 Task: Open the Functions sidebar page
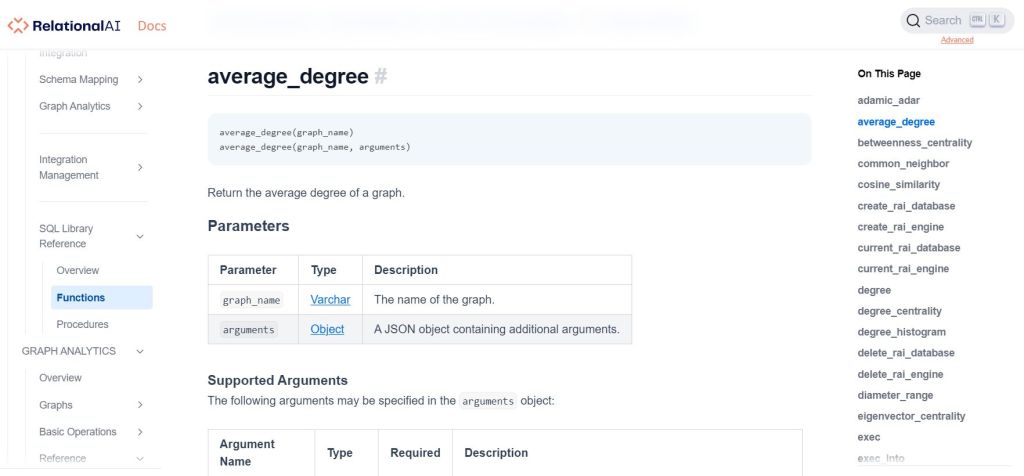(x=81, y=297)
